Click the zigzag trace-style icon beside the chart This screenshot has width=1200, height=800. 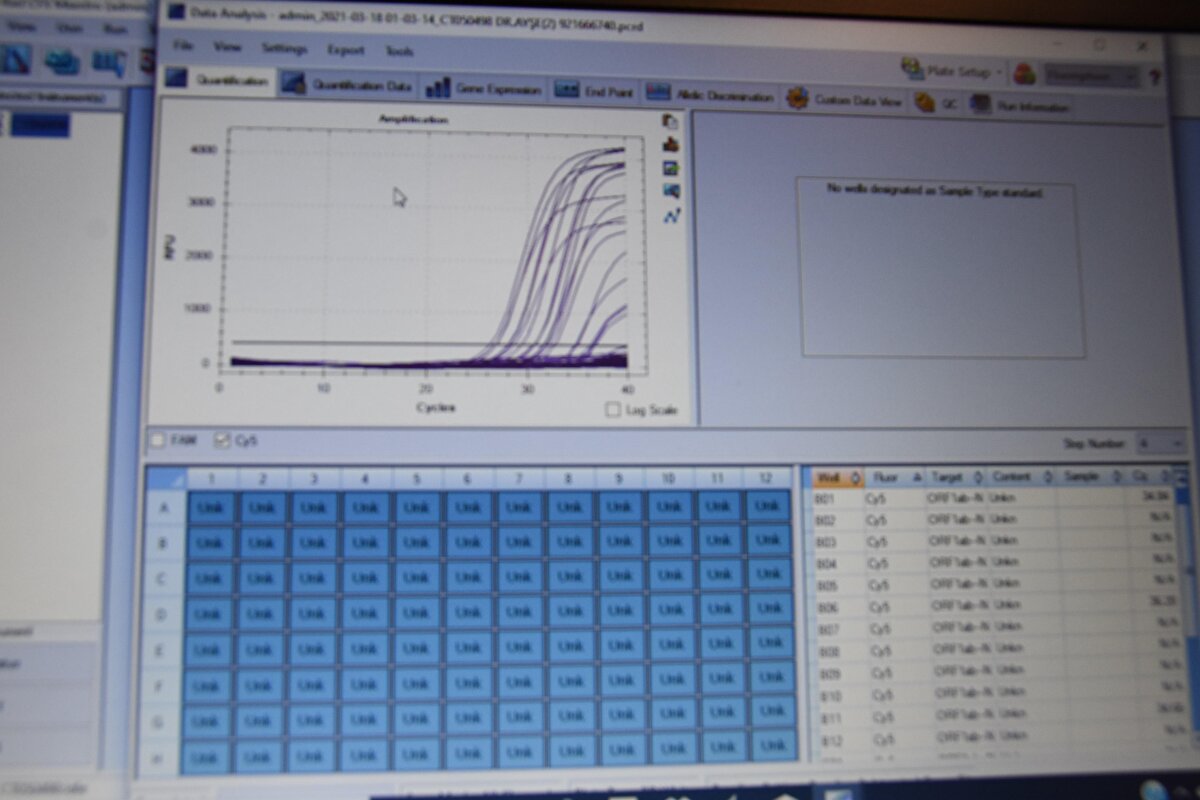671,214
